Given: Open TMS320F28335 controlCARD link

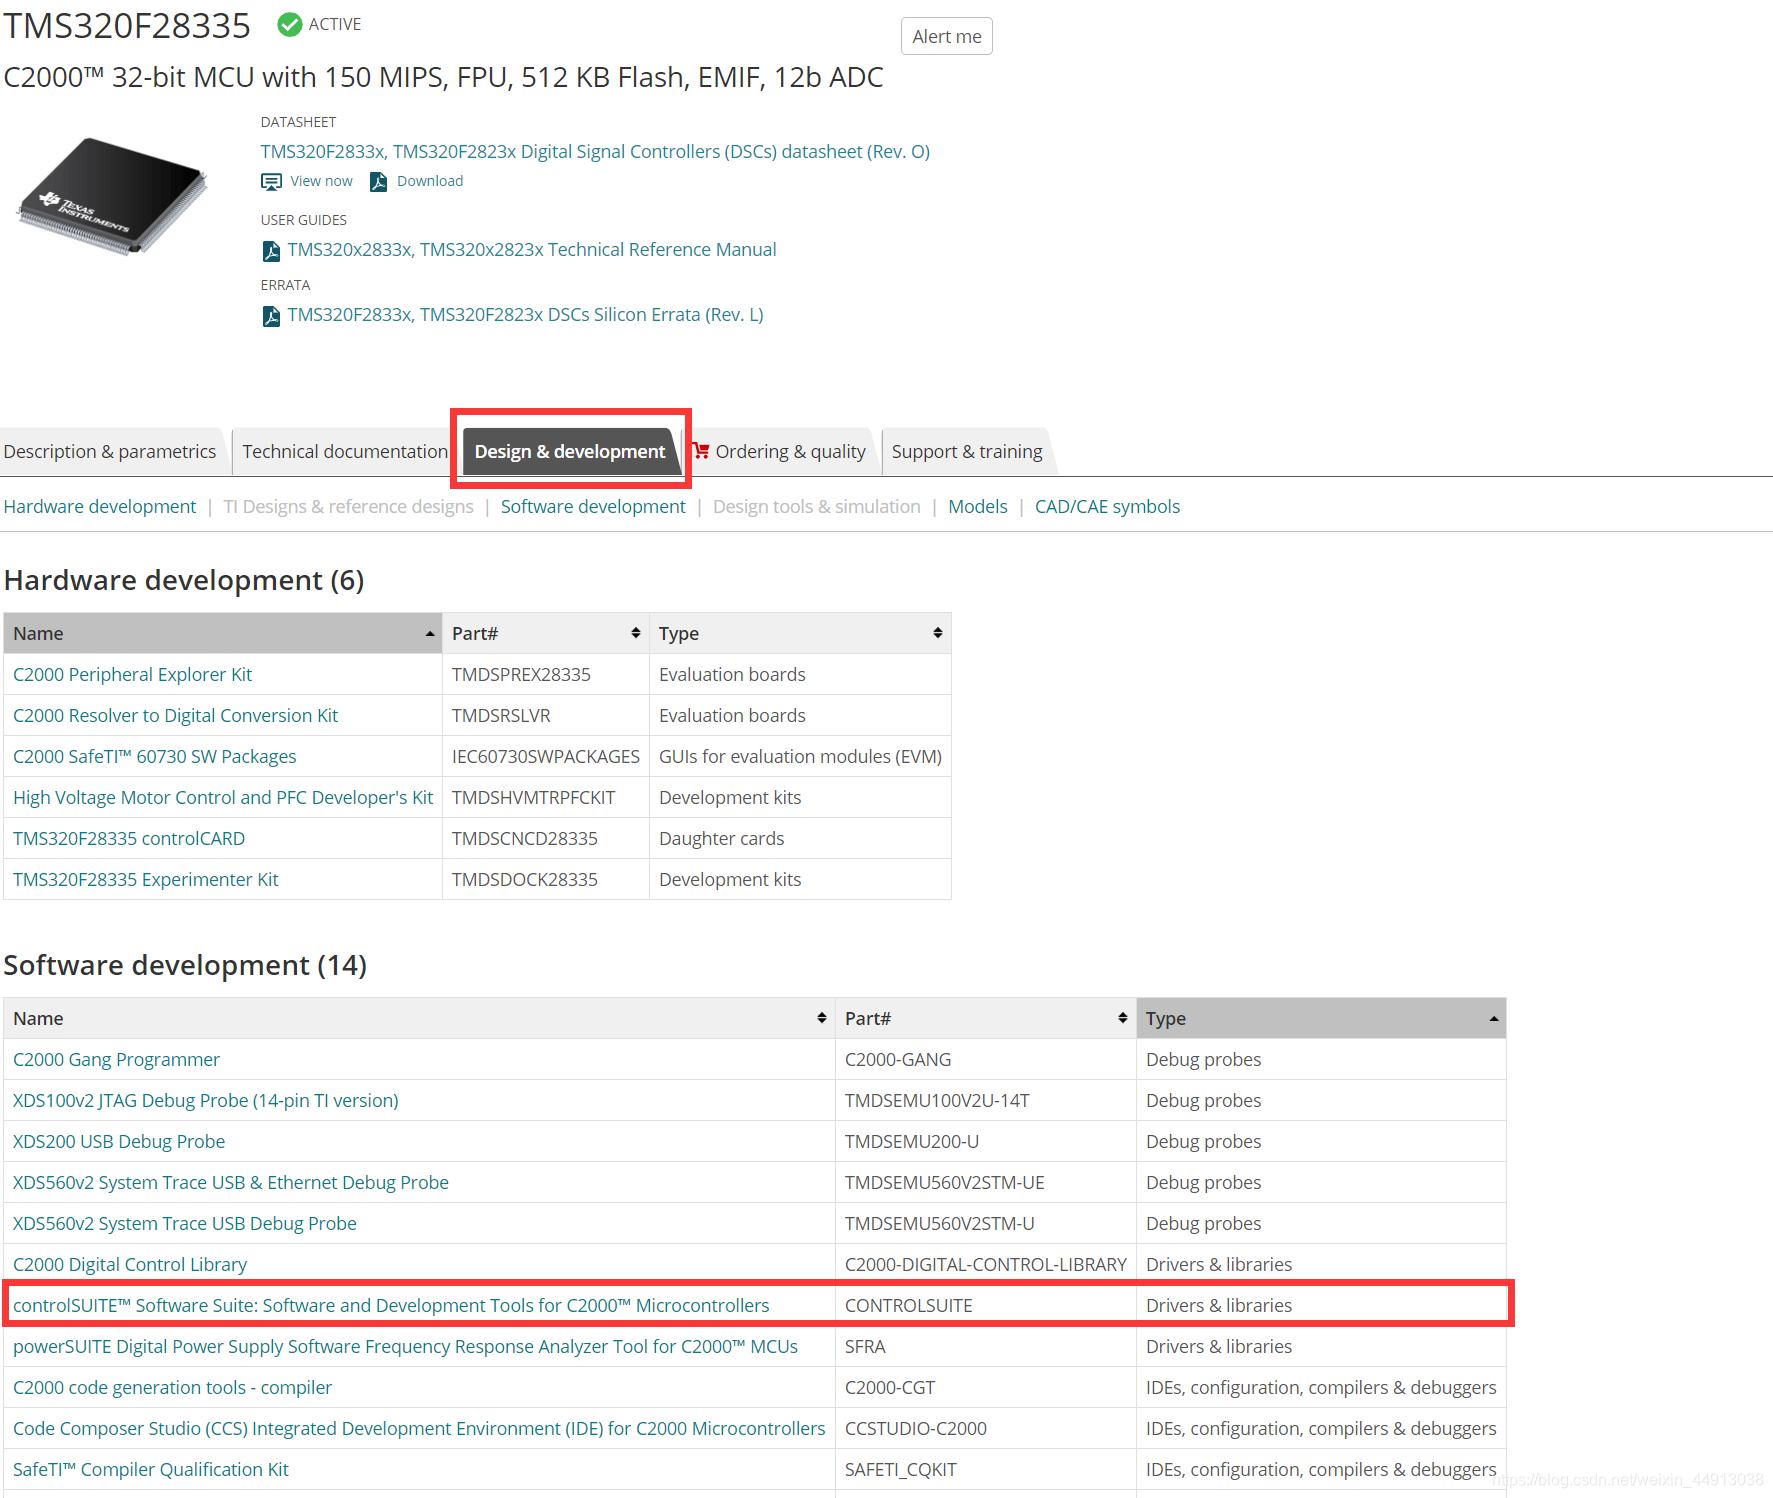Looking at the screenshot, I should click(129, 839).
